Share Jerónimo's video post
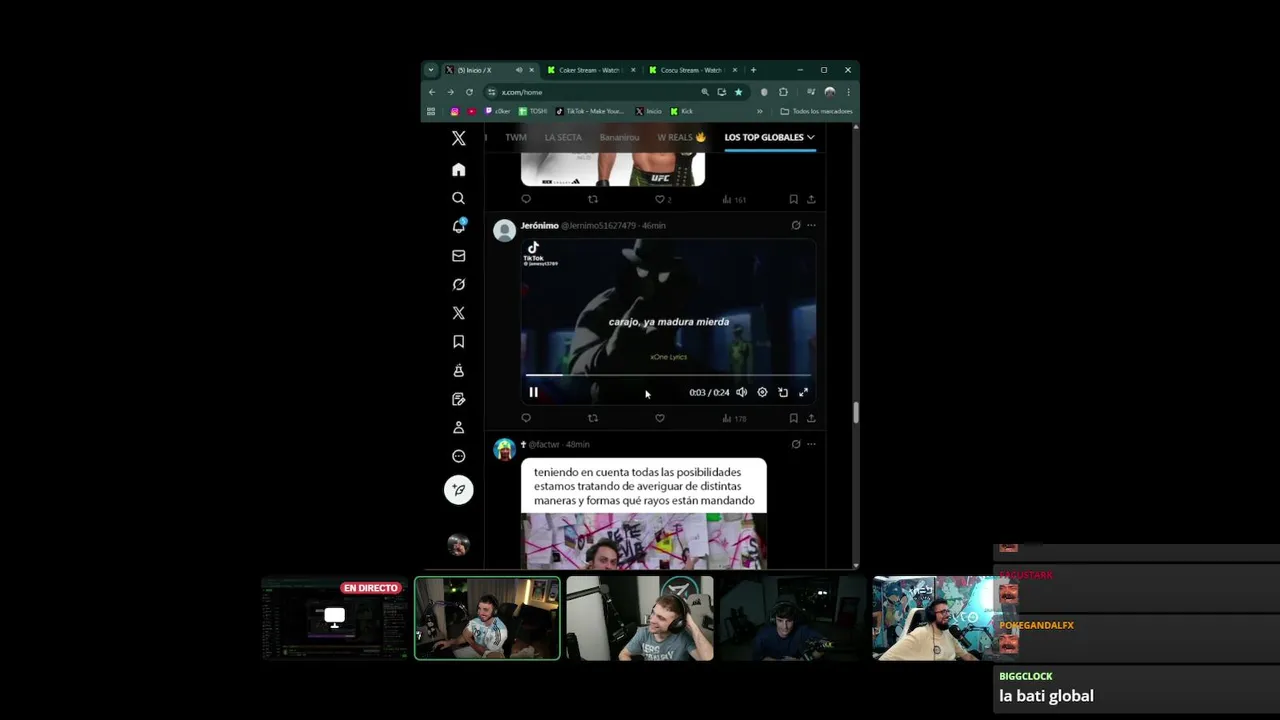Viewport: 1280px width, 720px height. (x=811, y=418)
